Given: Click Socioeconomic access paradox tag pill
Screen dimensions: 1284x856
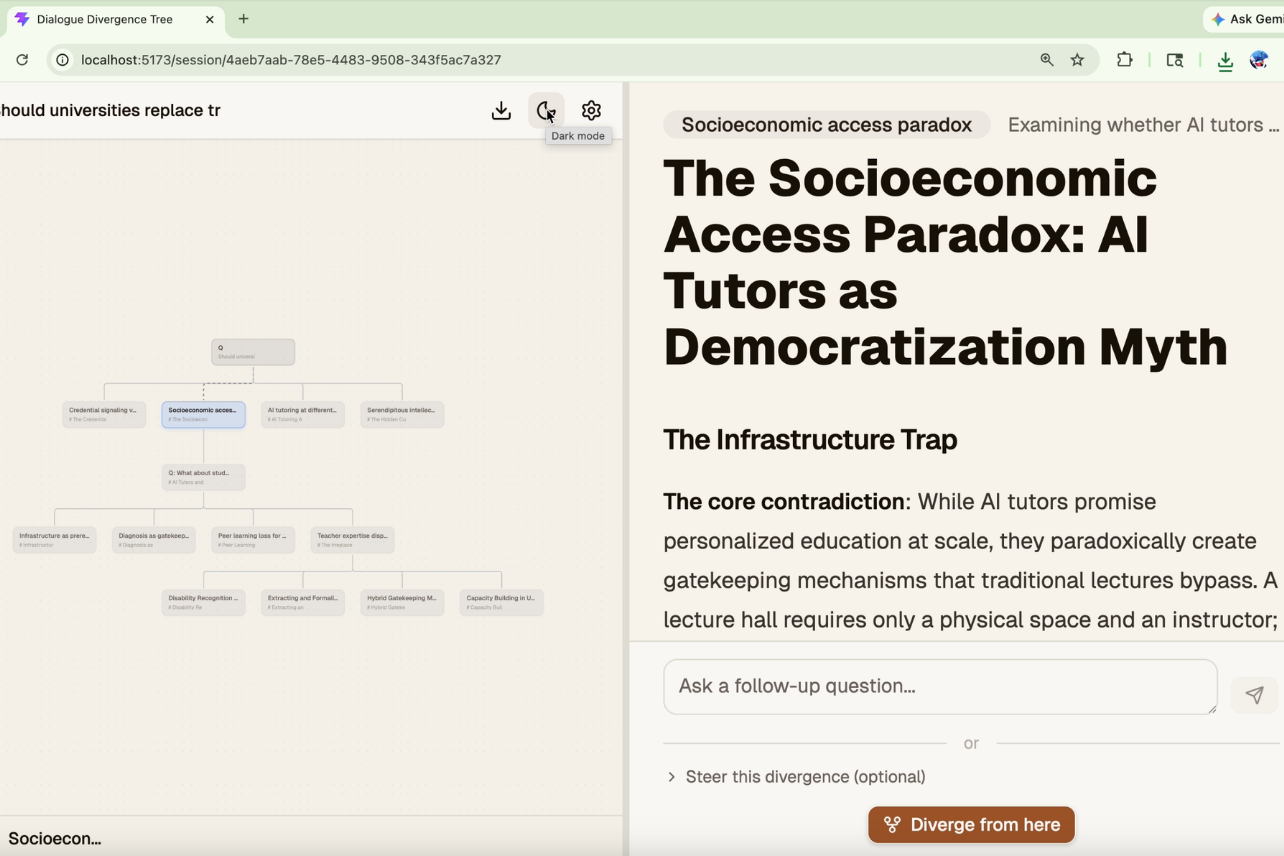Looking at the screenshot, I should [x=827, y=125].
